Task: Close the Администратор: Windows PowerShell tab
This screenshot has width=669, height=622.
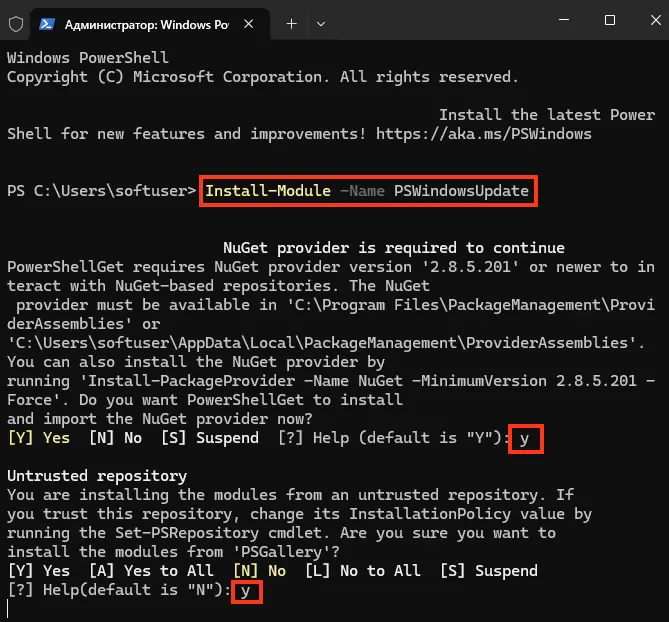Action: pyautogui.click(x=248, y=24)
